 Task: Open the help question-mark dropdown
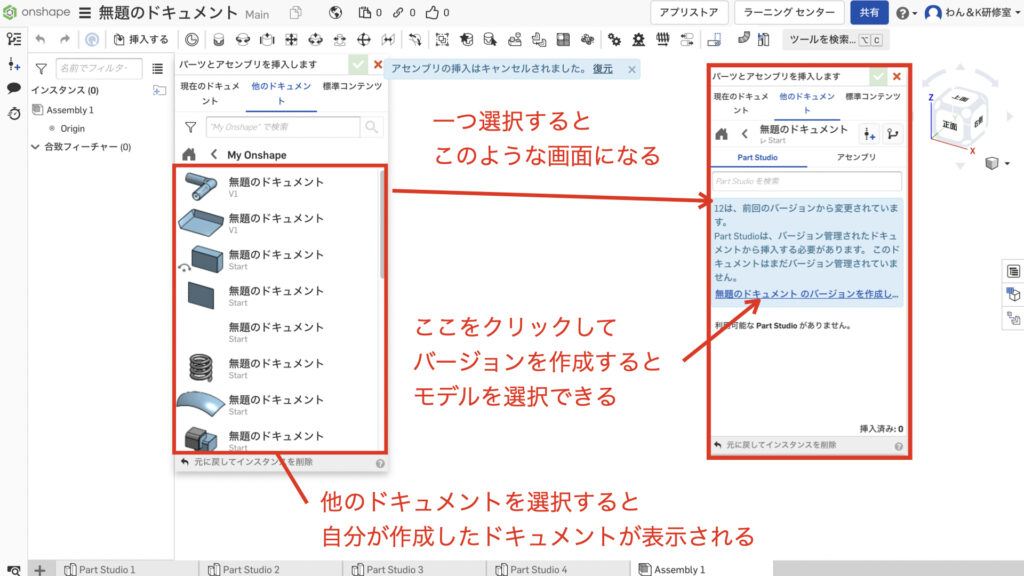(906, 12)
